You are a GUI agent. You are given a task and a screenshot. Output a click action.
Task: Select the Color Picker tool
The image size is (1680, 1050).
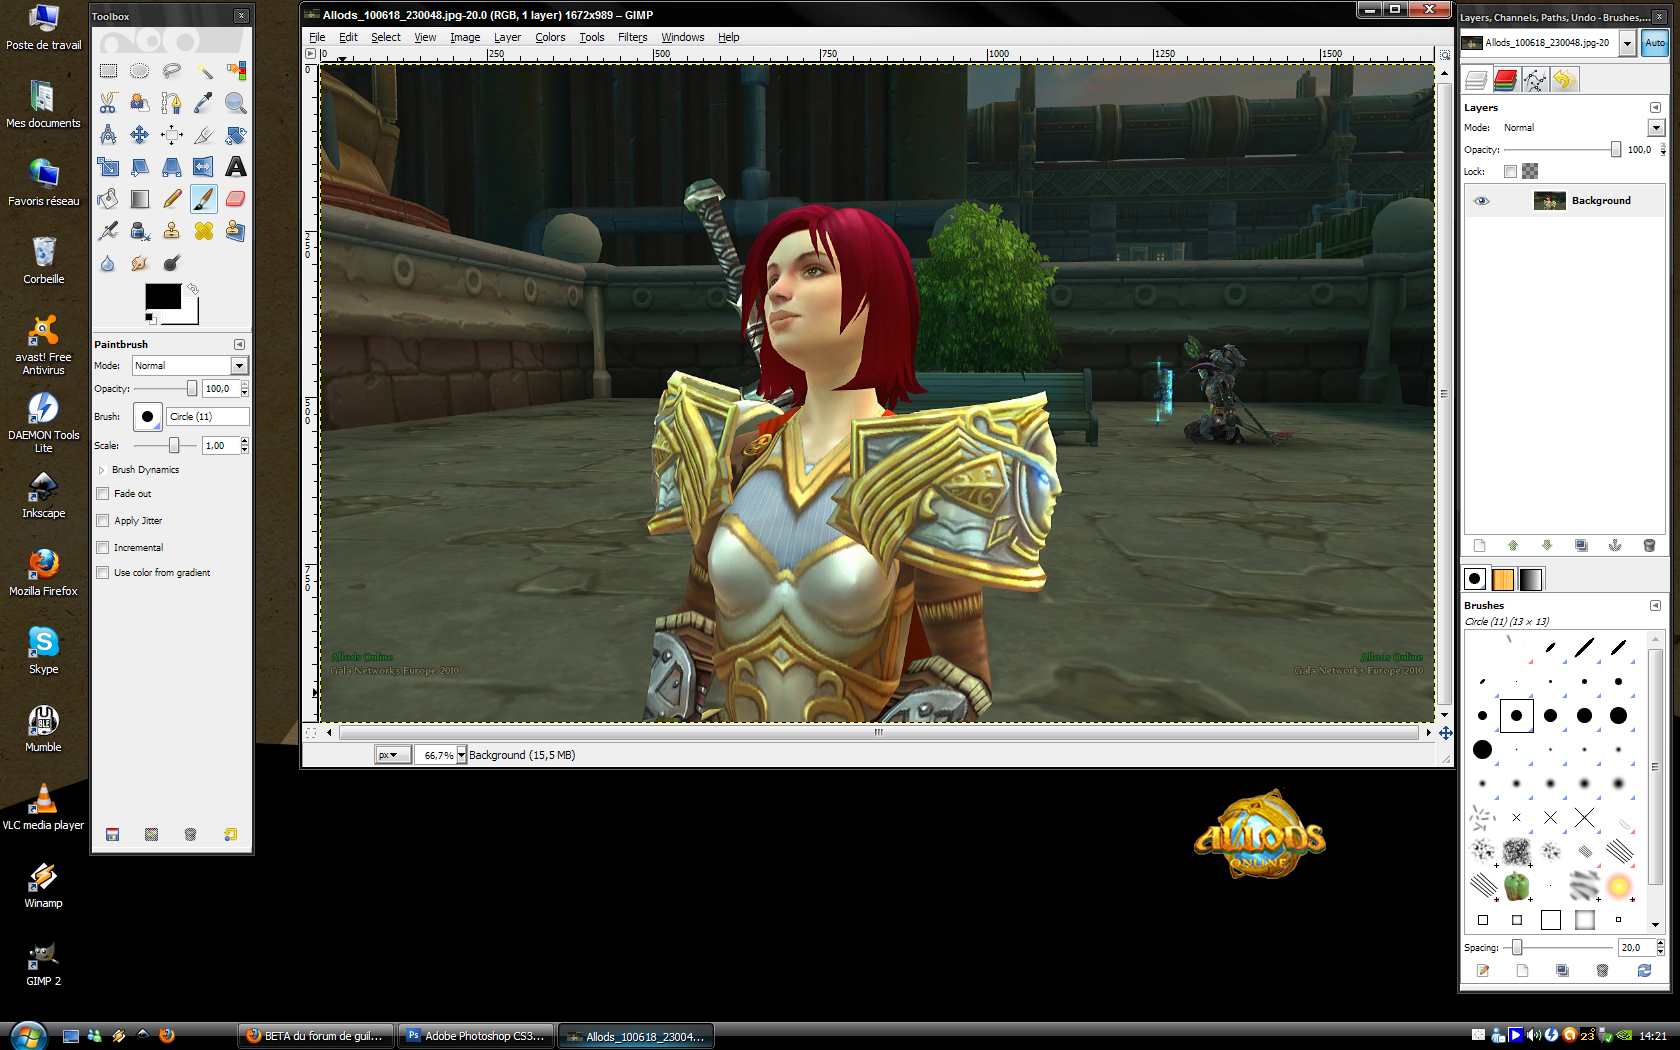tap(204, 103)
